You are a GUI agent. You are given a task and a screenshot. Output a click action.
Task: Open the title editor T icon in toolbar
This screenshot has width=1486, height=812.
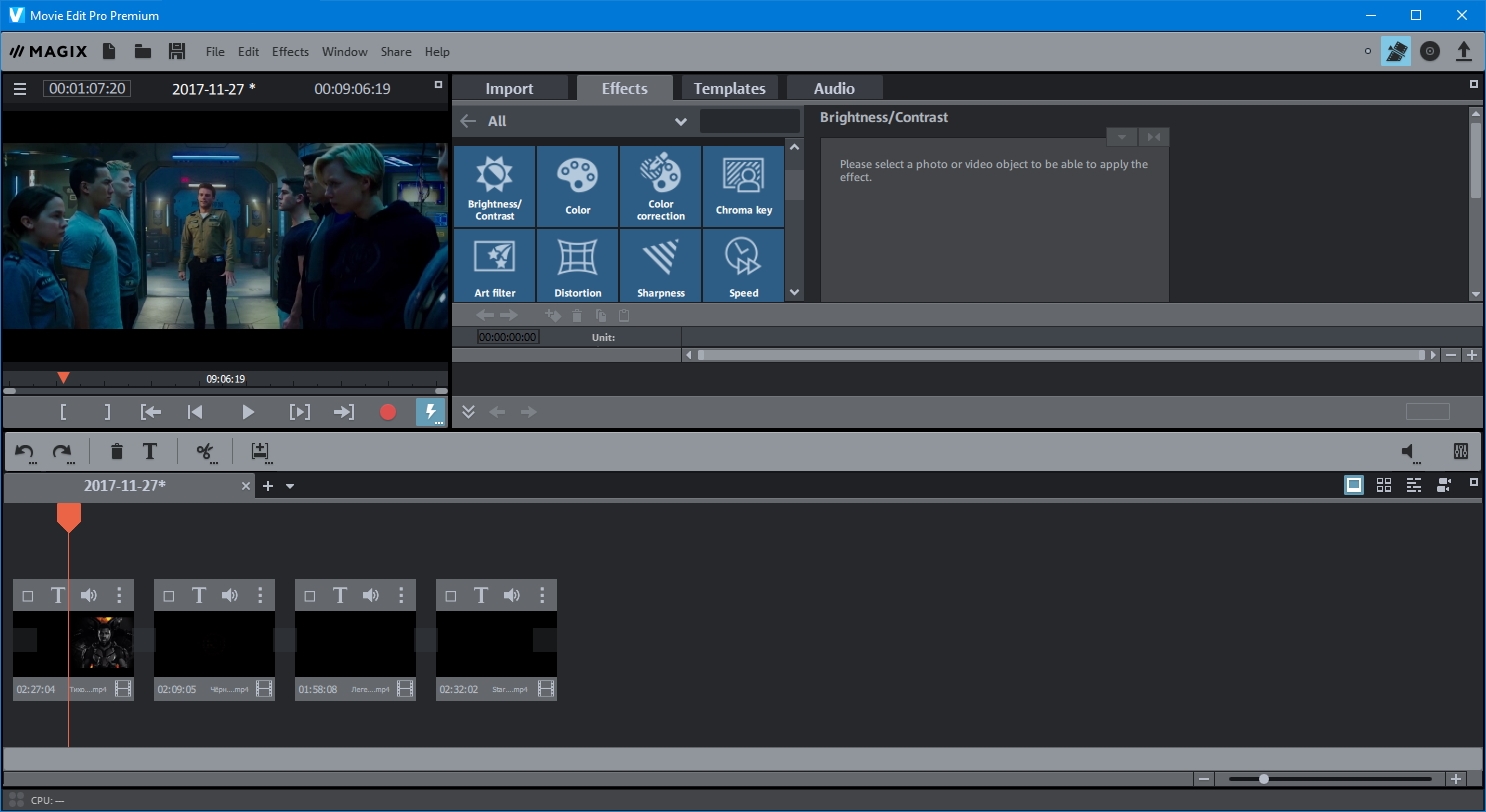pos(150,452)
